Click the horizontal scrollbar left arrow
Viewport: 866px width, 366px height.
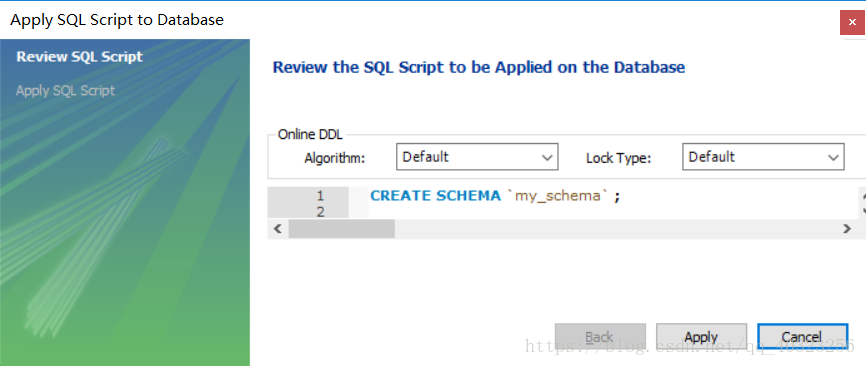pos(278,229)
